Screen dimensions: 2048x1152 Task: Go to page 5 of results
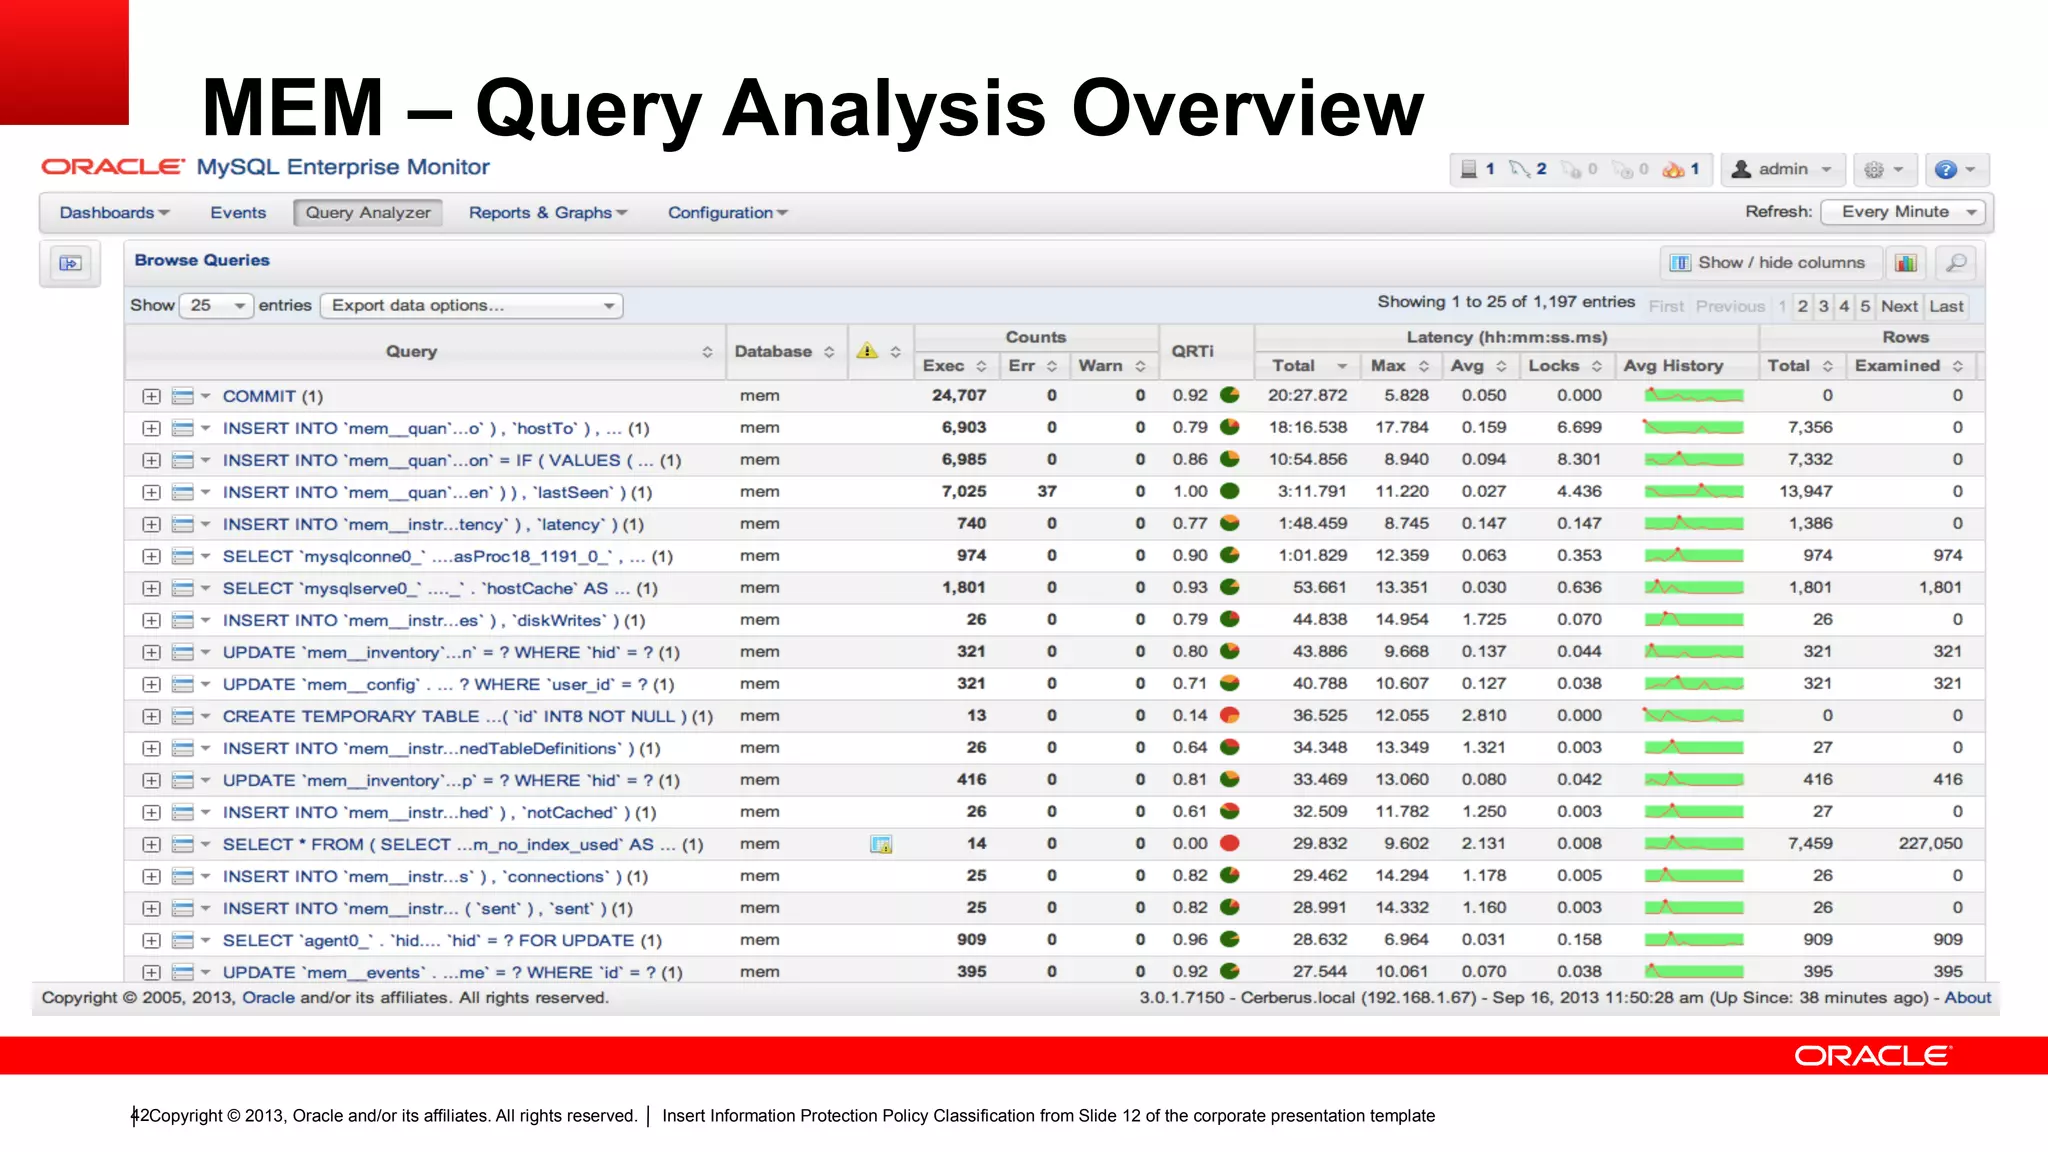(x=1865, y=307)
